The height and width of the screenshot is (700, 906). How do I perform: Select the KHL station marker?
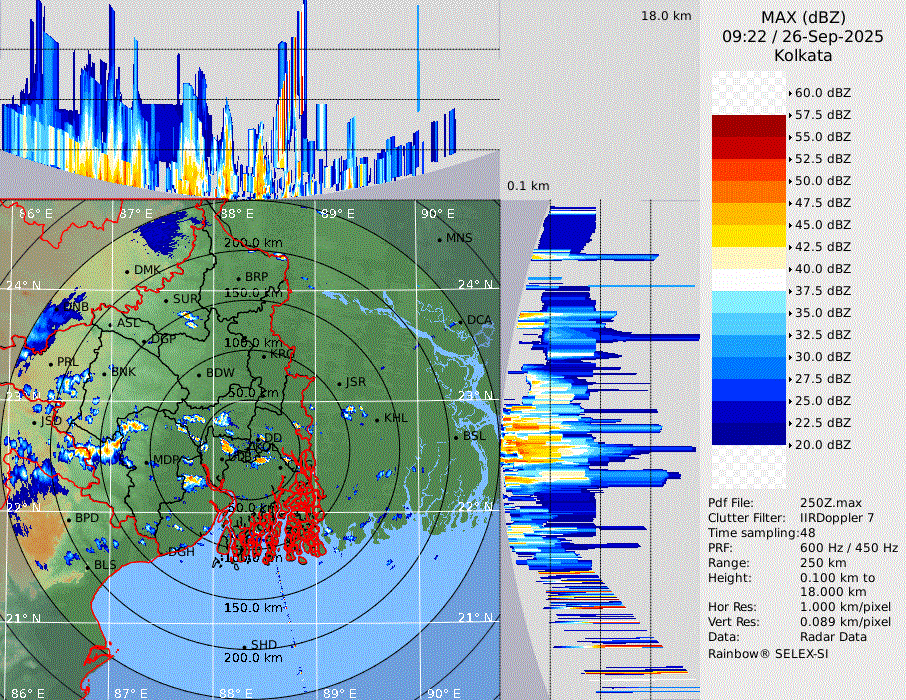coord(377,419)
